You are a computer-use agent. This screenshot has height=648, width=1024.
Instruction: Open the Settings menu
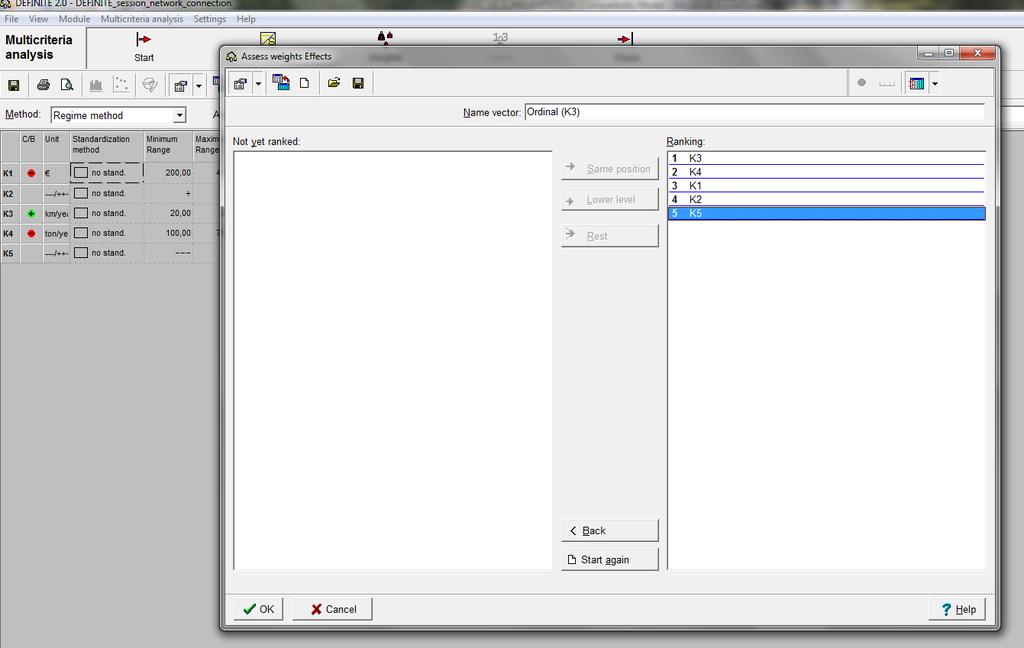(210, 19)
